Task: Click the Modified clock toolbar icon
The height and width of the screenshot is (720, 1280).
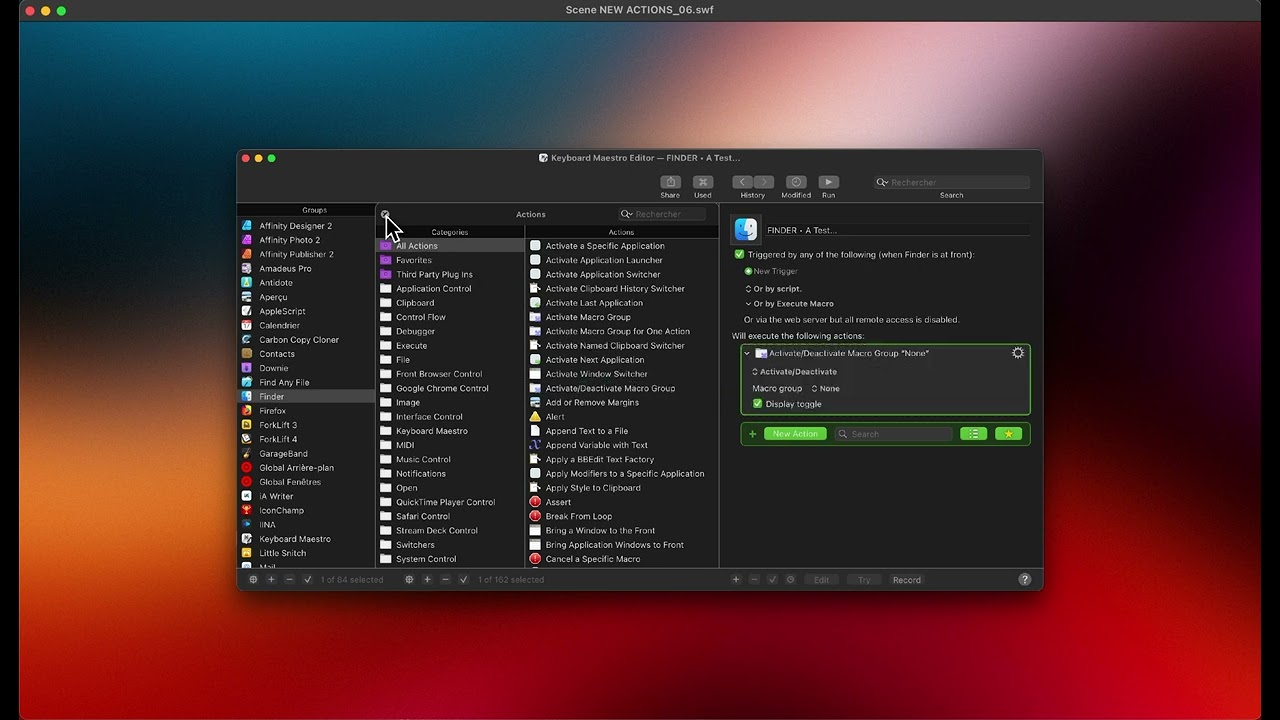Action: pos(796,182)
